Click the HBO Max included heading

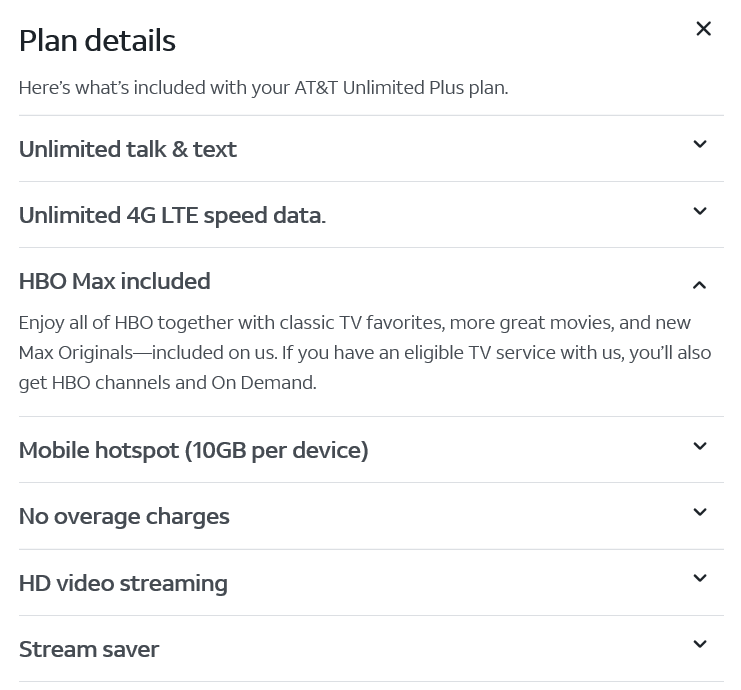click(115, 281)
